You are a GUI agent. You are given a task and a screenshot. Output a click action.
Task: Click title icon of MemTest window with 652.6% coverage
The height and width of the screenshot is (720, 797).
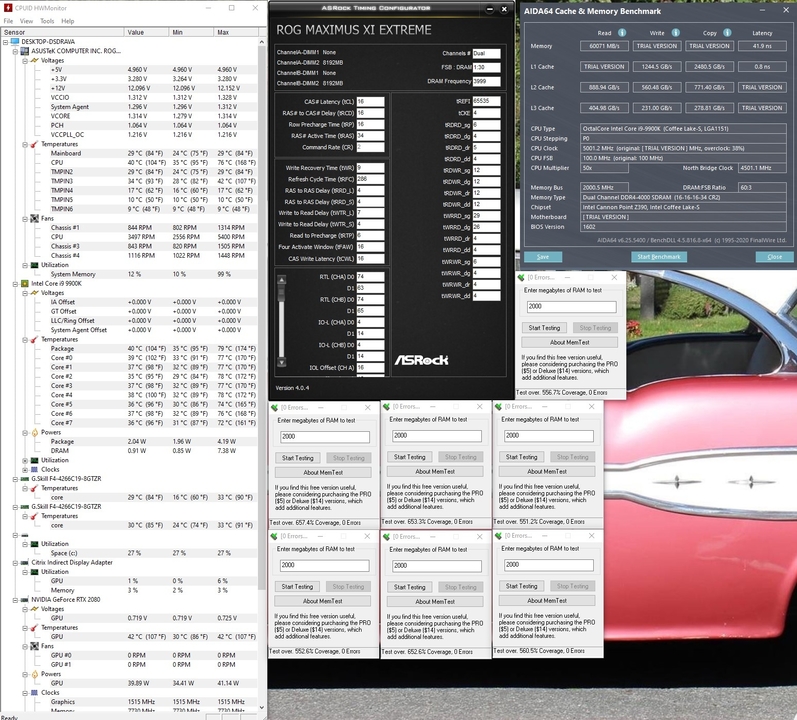pyautogui.click(x=386, y=537)
